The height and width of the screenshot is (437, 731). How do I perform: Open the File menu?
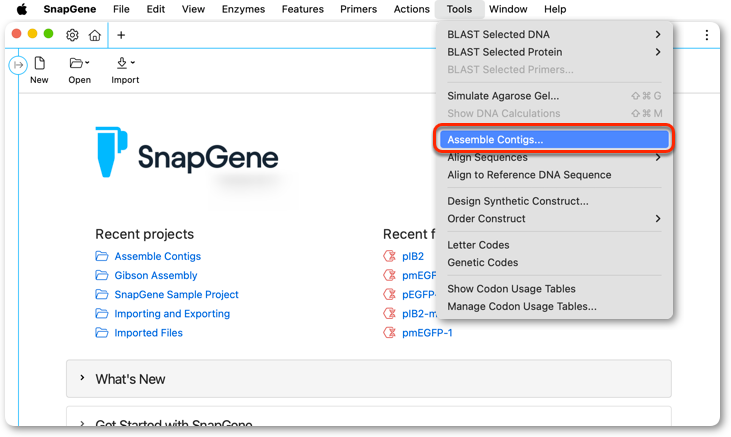tap(121, 9)
